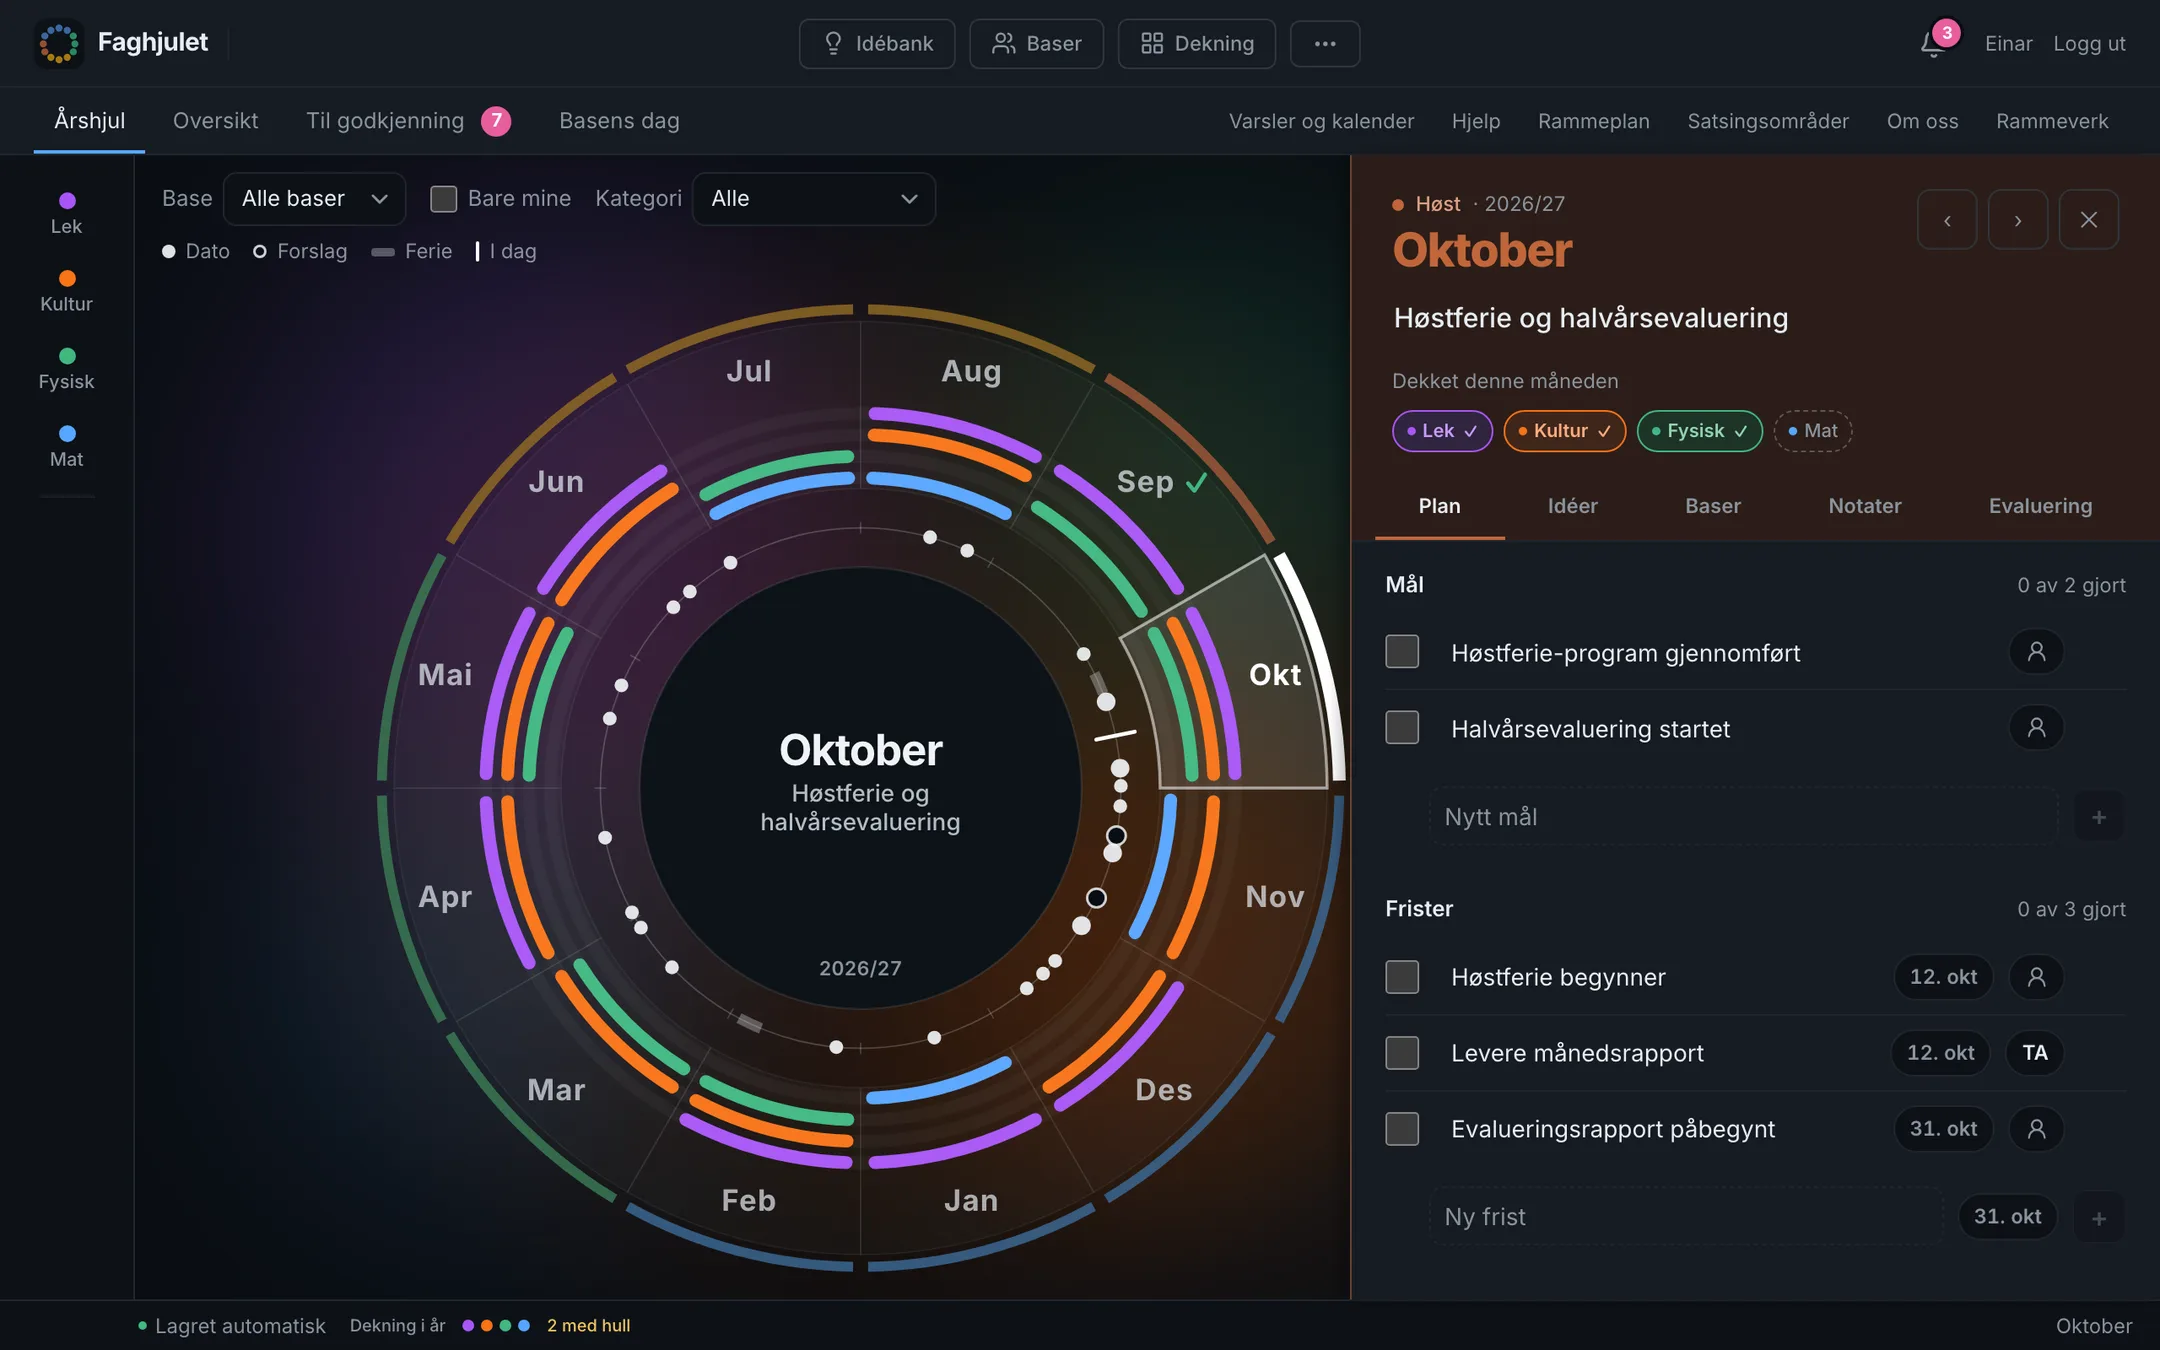Check Evalueringsrapport påbegynt deadline

pos(1402,1128)
